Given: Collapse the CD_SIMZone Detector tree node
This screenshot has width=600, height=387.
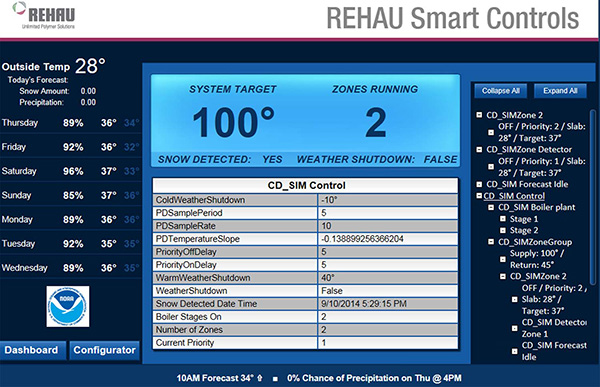Looking at the screenshot, I should (479, 149).
